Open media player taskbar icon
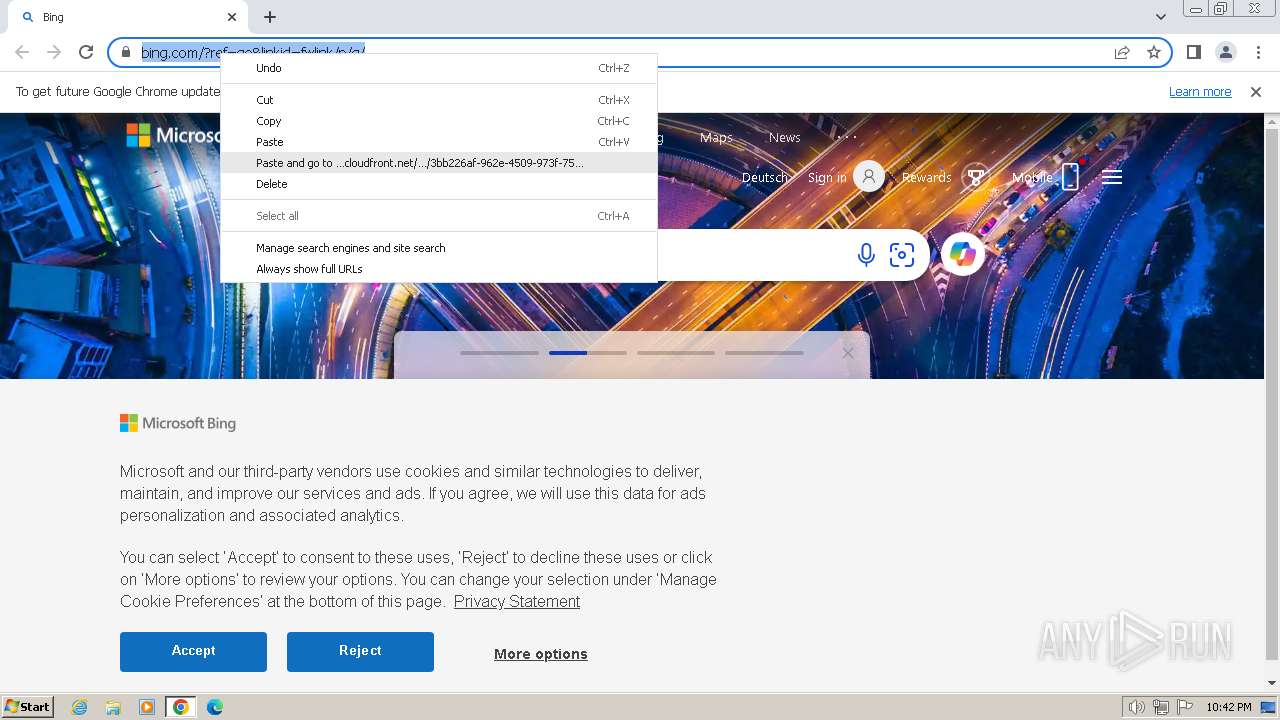Viewport: 1280px width, 720px height. [147, 707]
